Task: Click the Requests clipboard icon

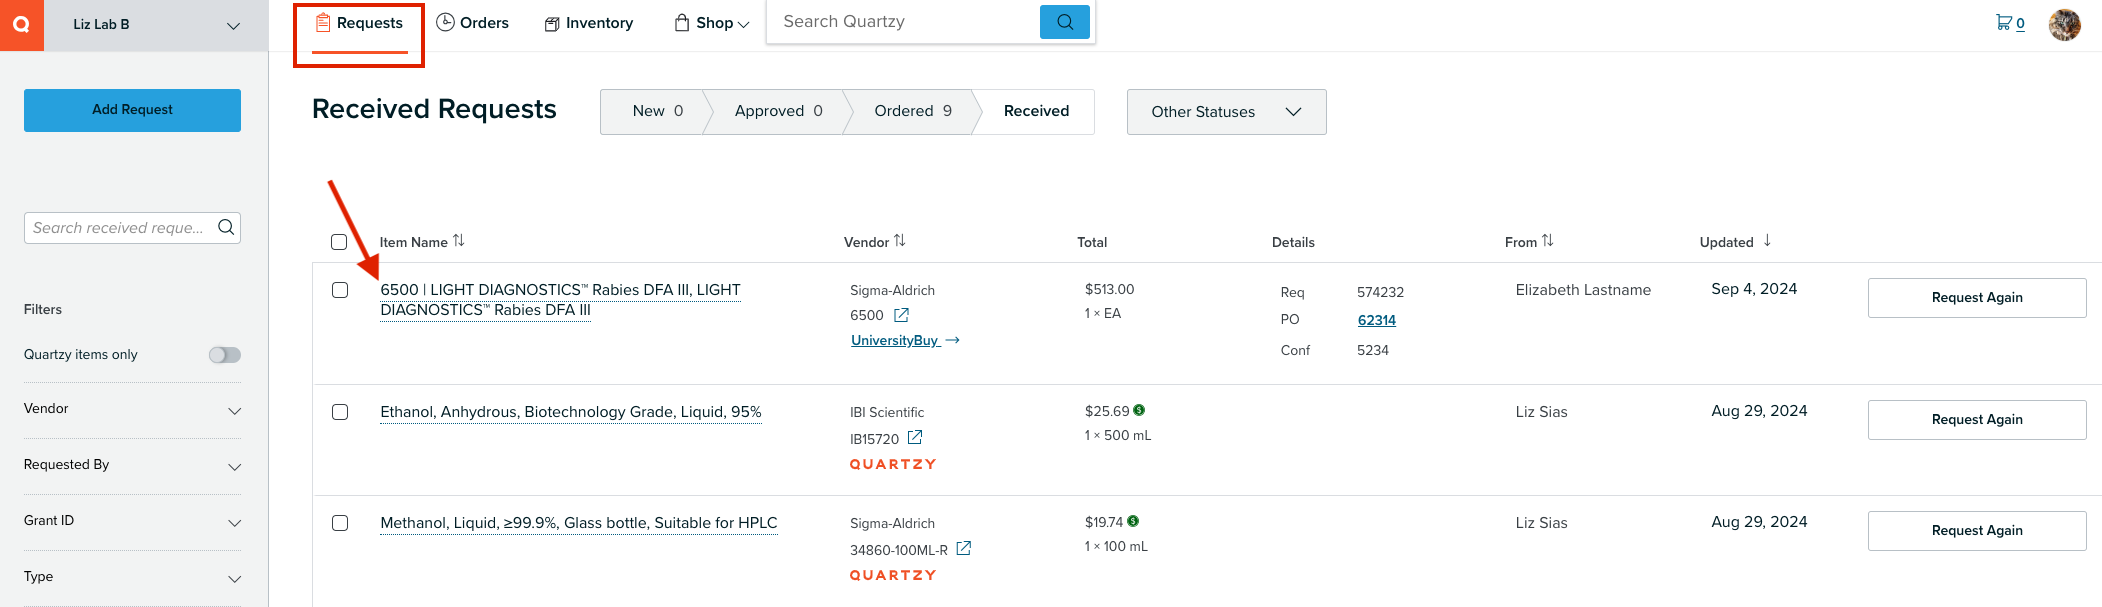Action: coord(323,22)
